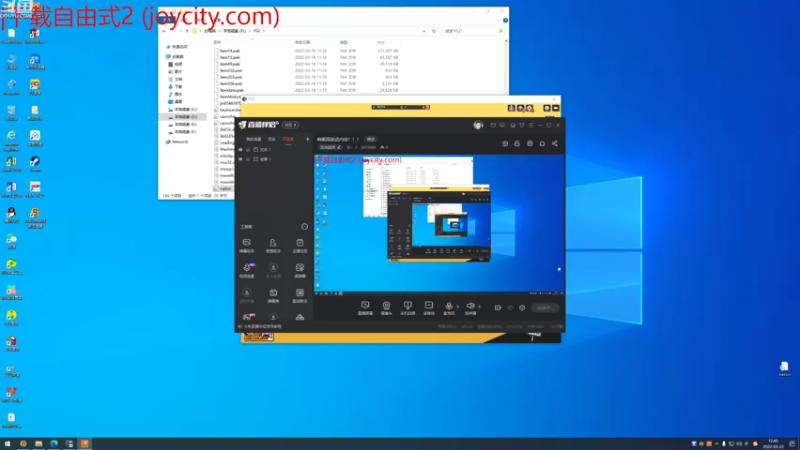Select item15.pak in the Explorer file list

coord(230,58)
